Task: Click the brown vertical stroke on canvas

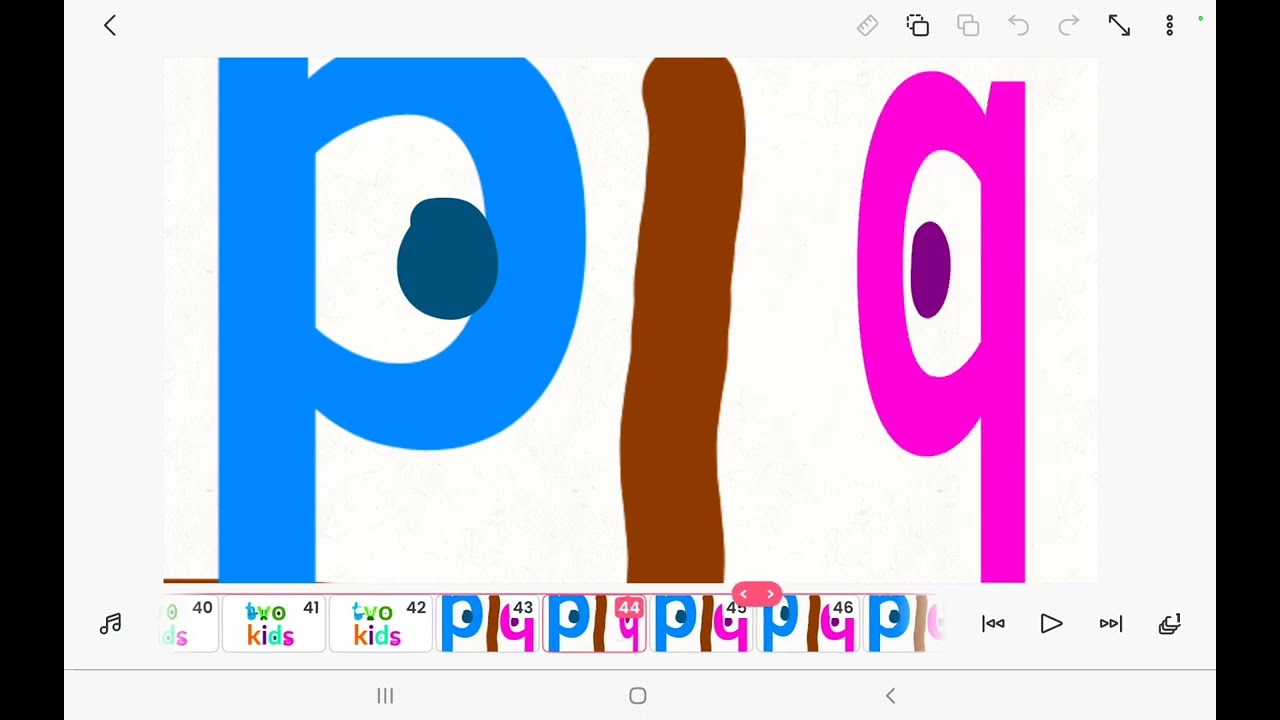Action: click(682, 320)
